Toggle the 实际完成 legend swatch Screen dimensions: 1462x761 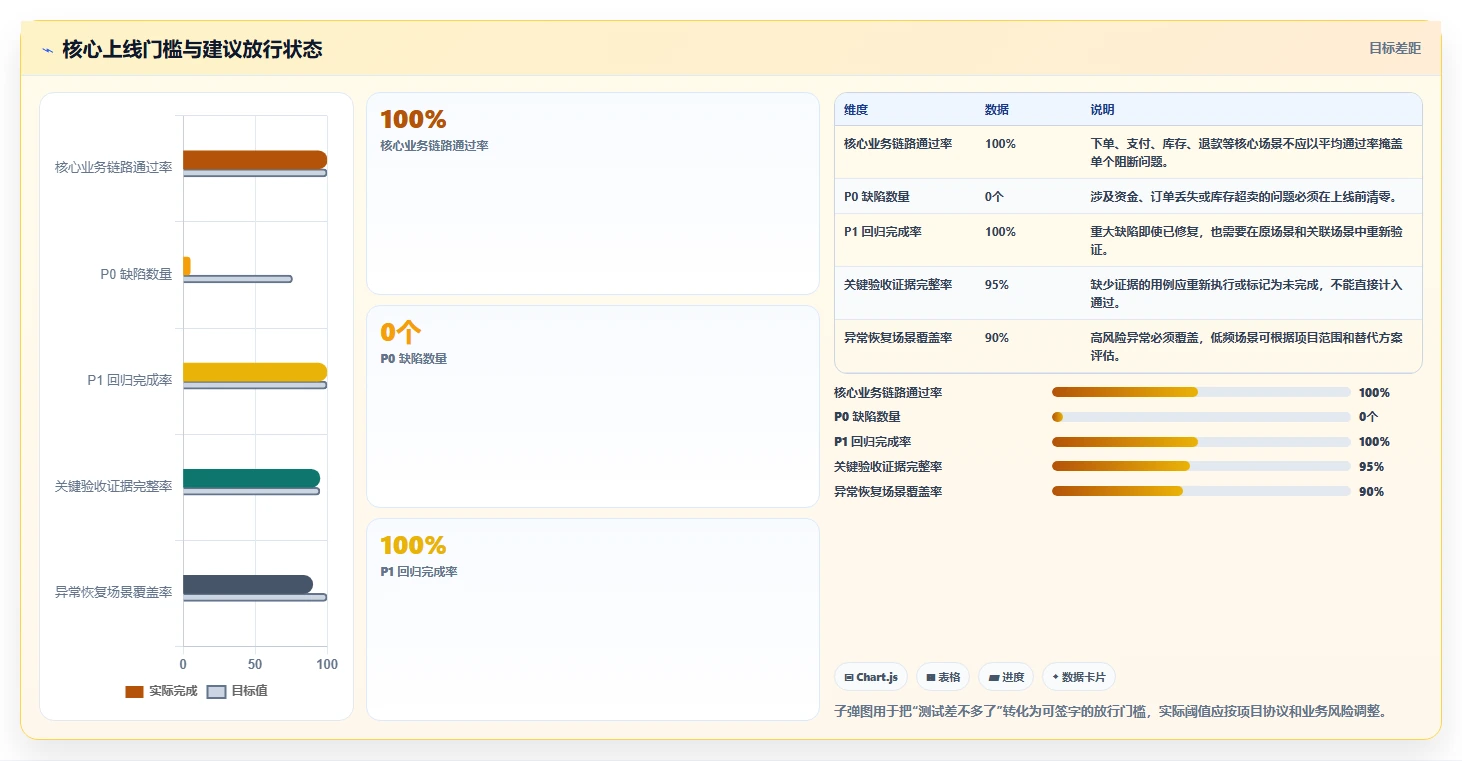(134, 692)
